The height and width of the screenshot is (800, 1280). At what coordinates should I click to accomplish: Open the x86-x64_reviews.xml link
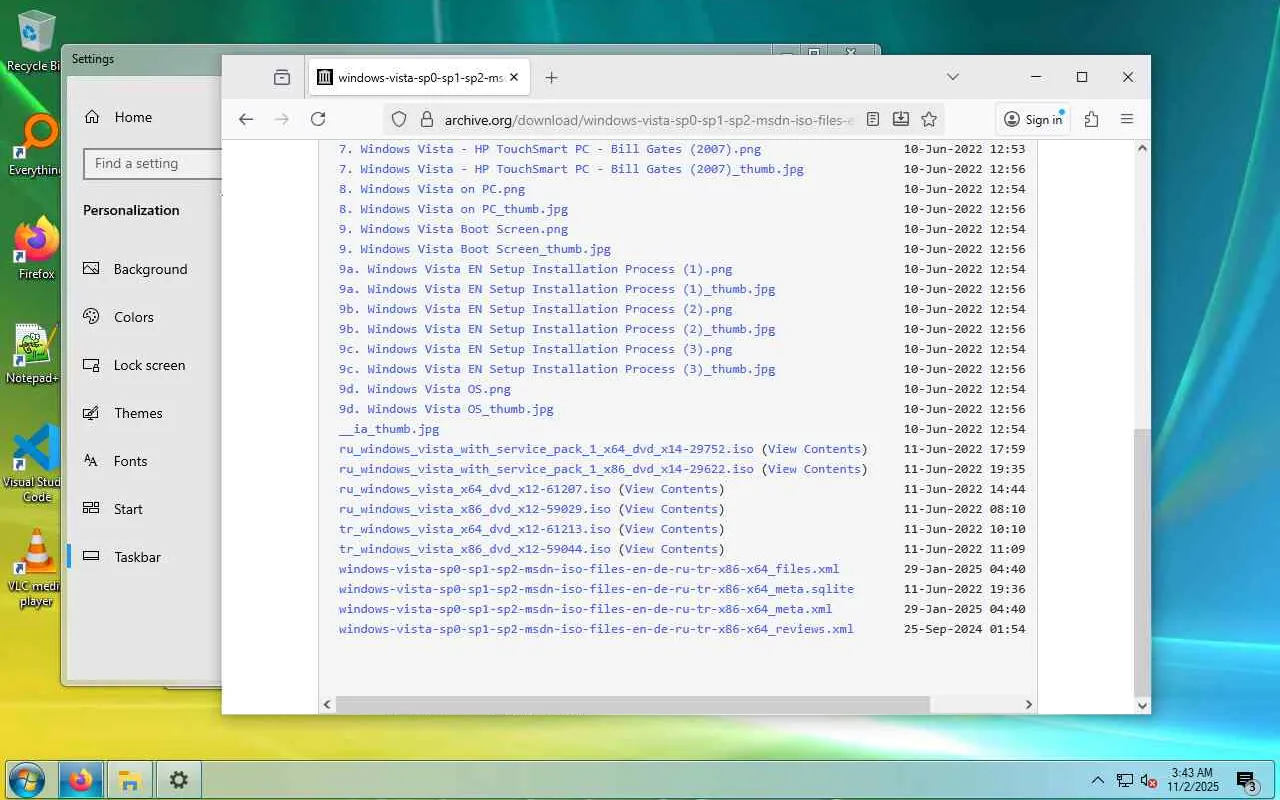(596, 629)
